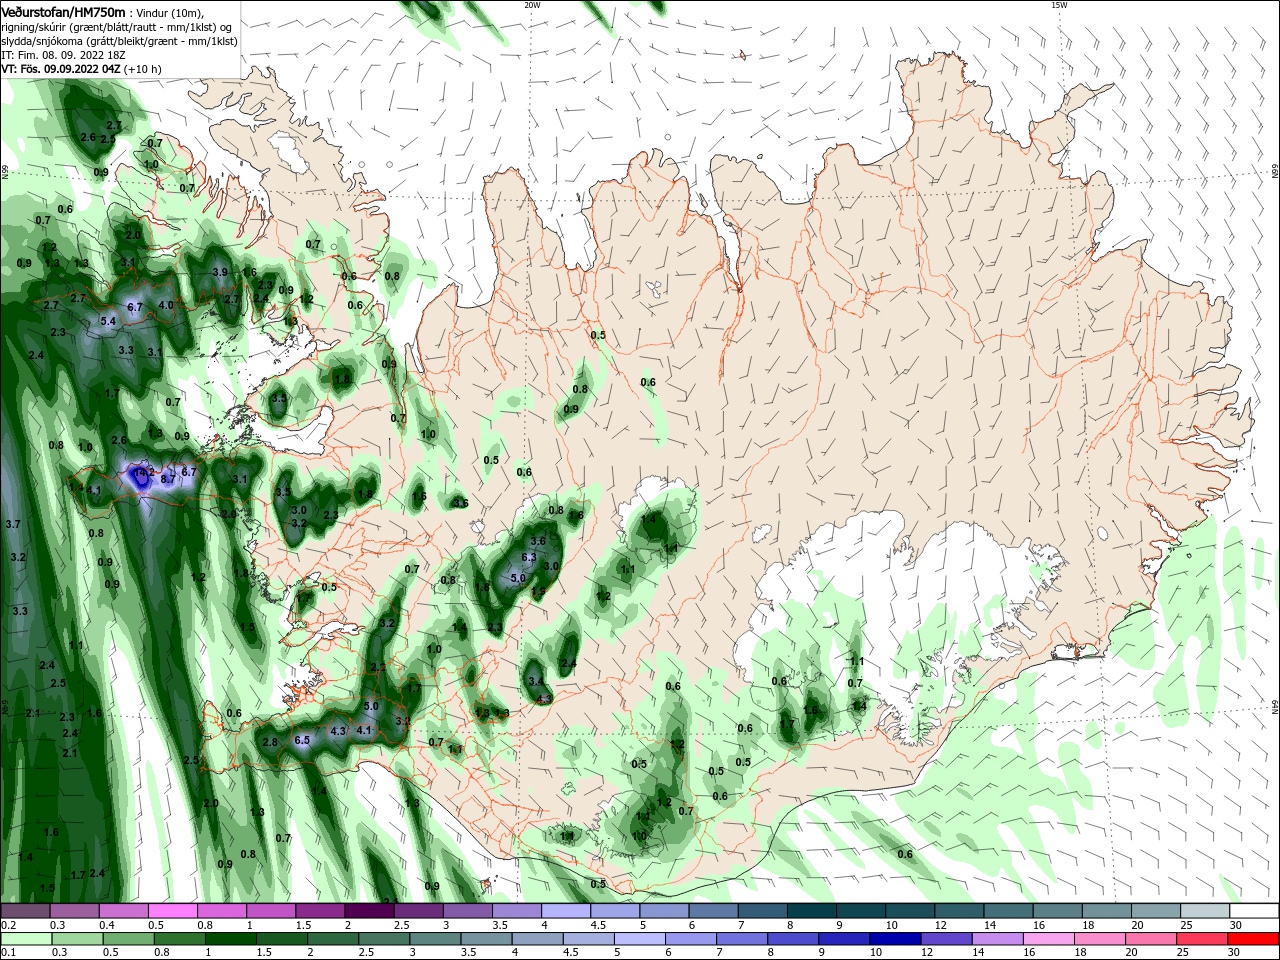Click the '2.8' precipitation value on the map

coord(270,742)
